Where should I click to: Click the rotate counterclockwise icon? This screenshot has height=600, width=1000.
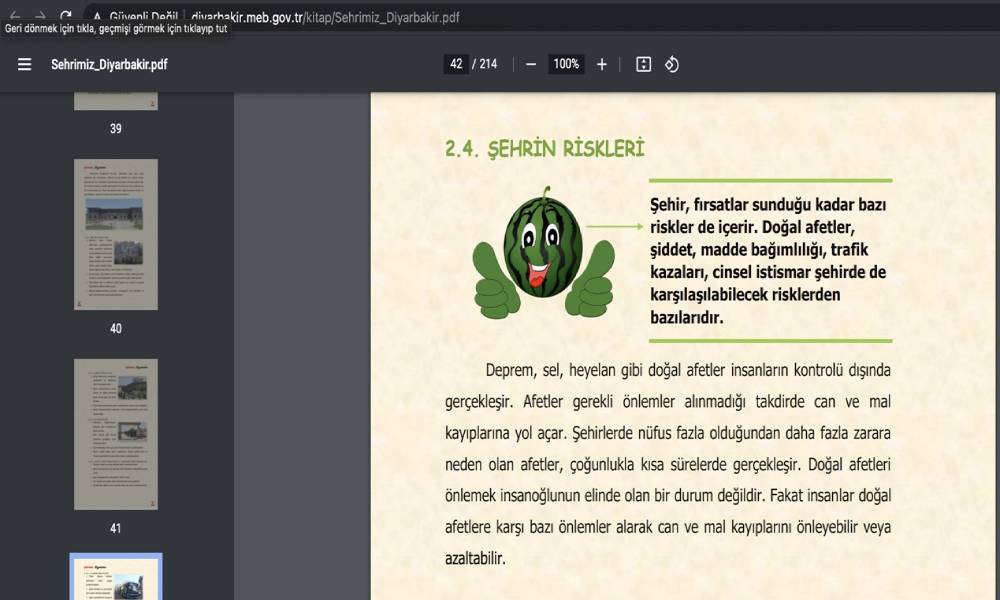pos(672,64)
